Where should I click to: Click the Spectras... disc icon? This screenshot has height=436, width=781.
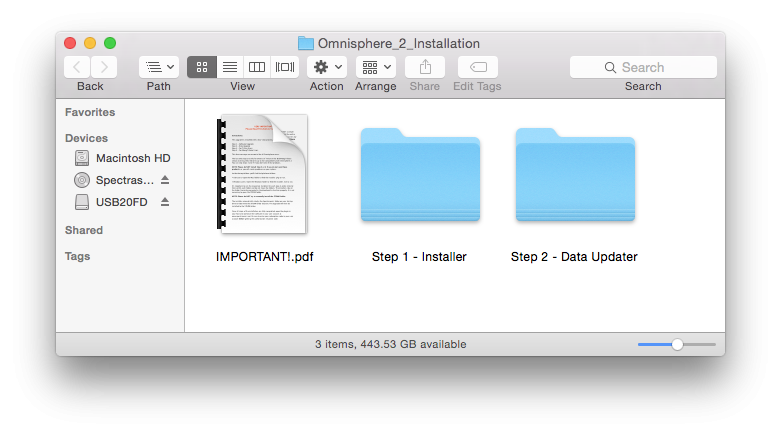[x=82, y=180]
